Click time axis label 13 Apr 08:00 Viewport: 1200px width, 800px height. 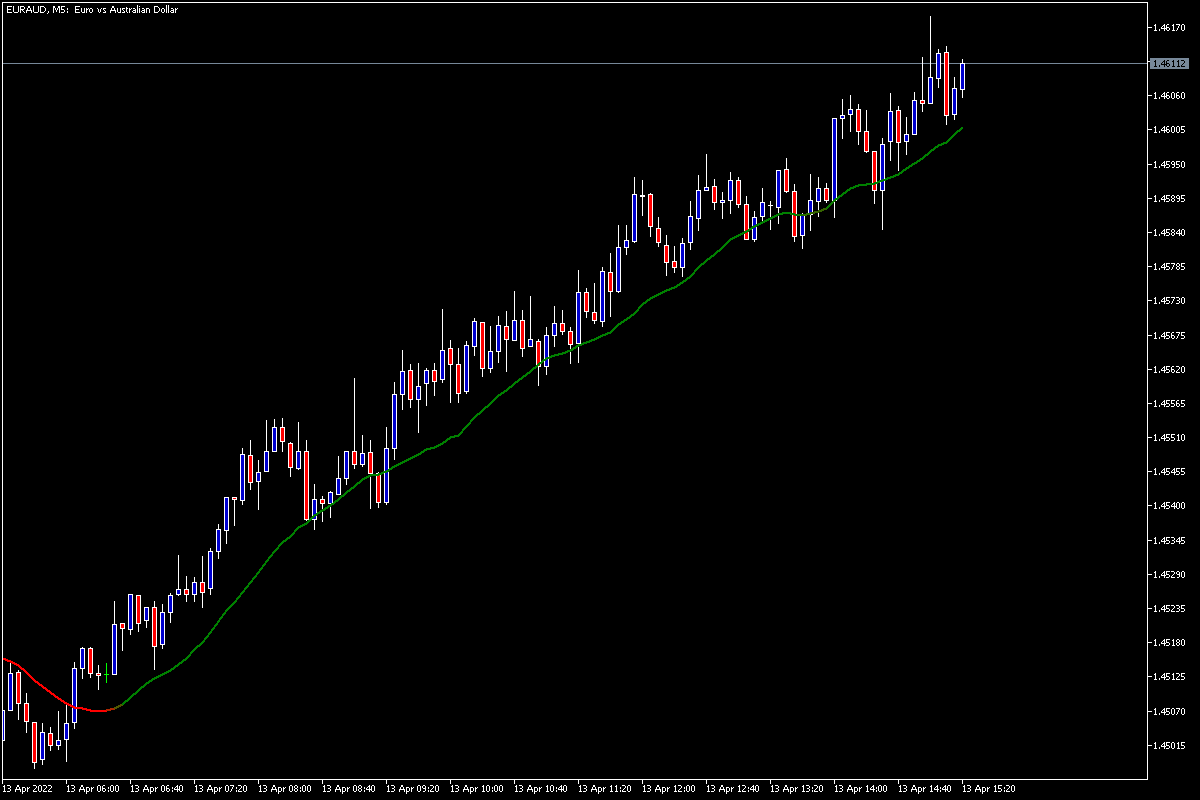click(x=285, y=789)
